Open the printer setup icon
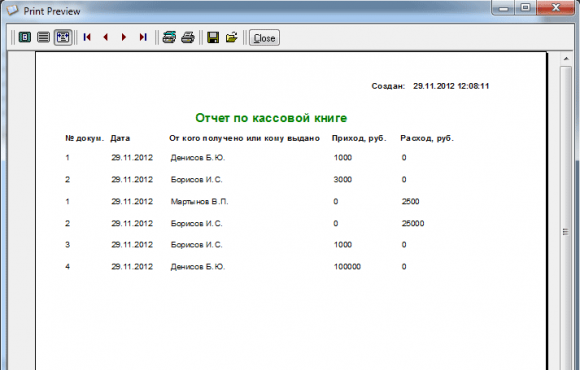The image size is (580, 370). [169, 37]
